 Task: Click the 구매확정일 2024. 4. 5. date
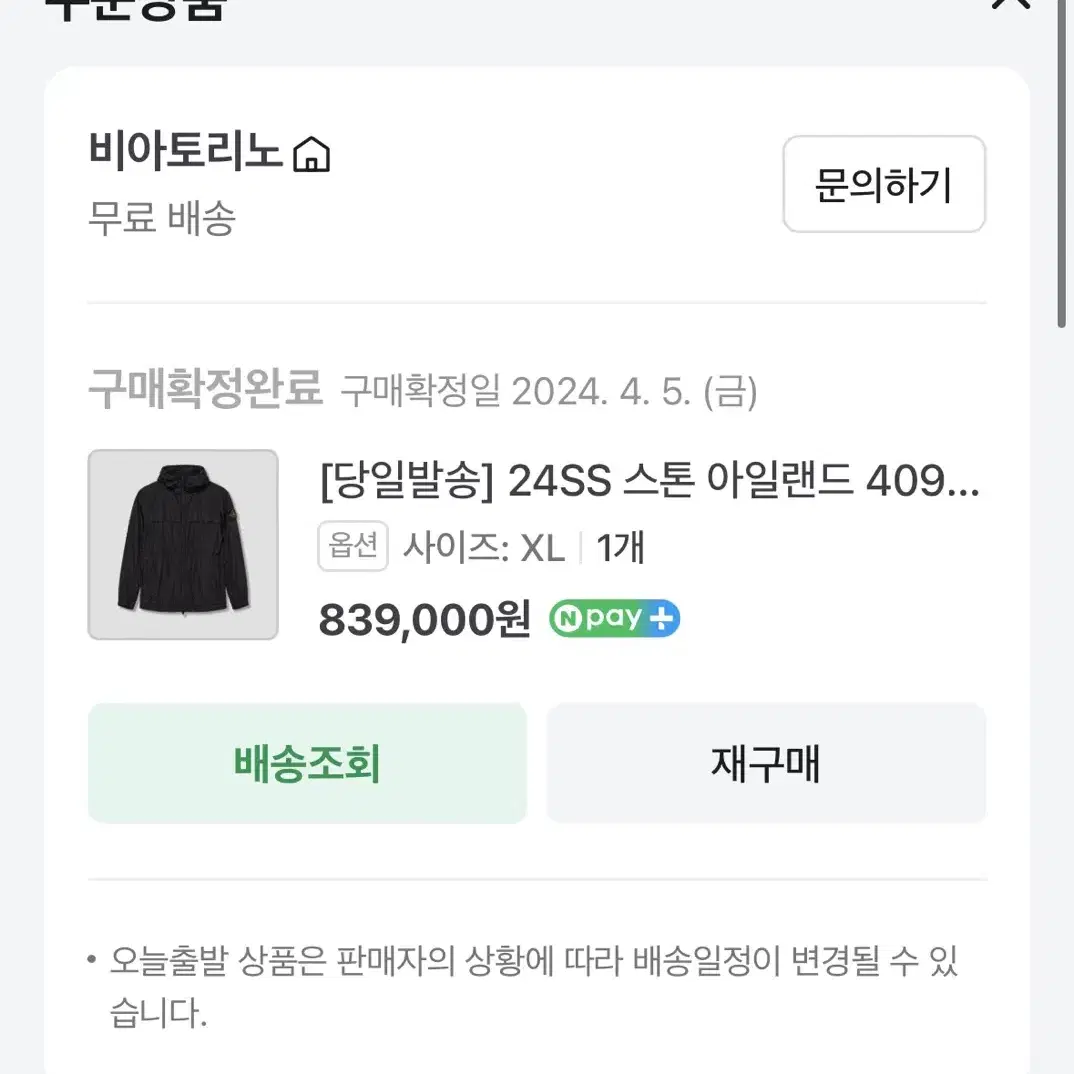coord(549,392)
